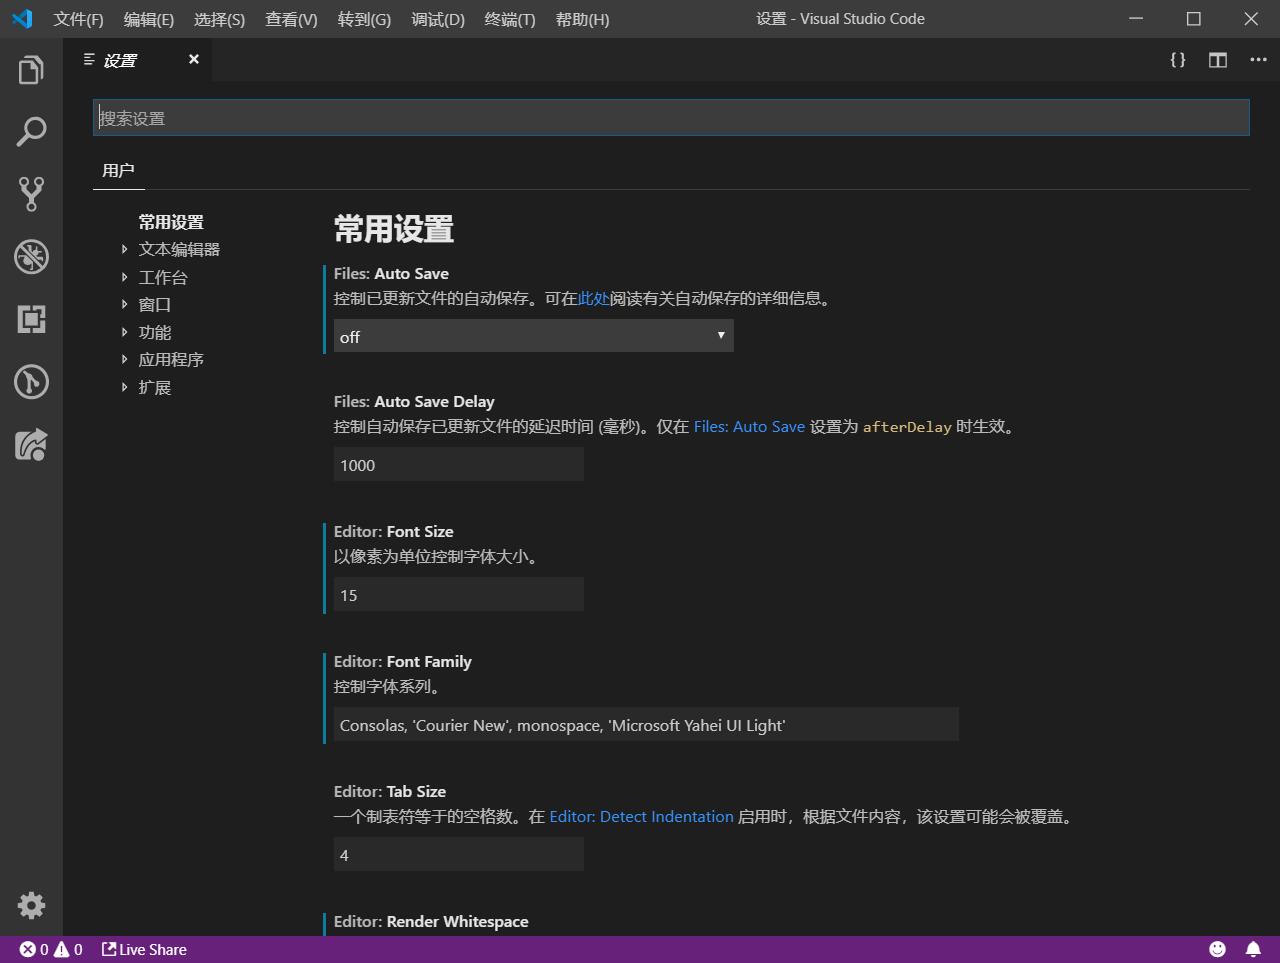Viewport: 1280px width, 963px height.
Task: Open settings JSON with braces icon
Action: click(x=1178, y=60)
